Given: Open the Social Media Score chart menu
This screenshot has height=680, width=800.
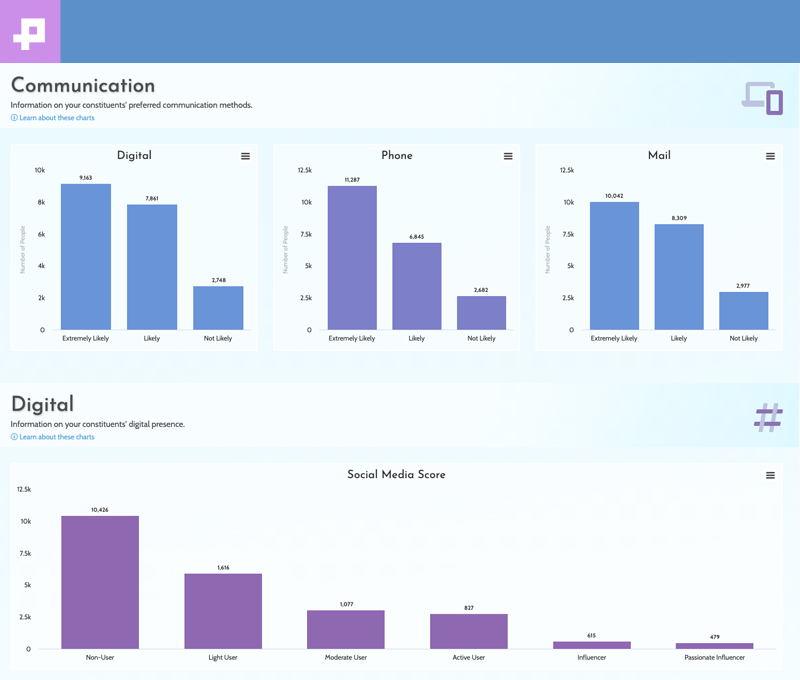Looking at the screenshot, I should pyautogui.click(x=770, y=475).
